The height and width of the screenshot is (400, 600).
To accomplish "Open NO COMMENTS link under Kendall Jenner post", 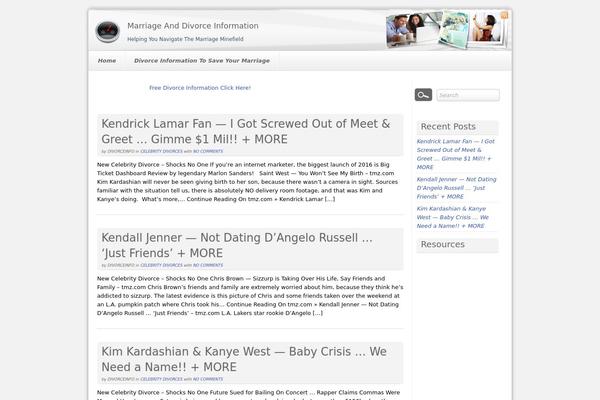I will pos(208,265).
